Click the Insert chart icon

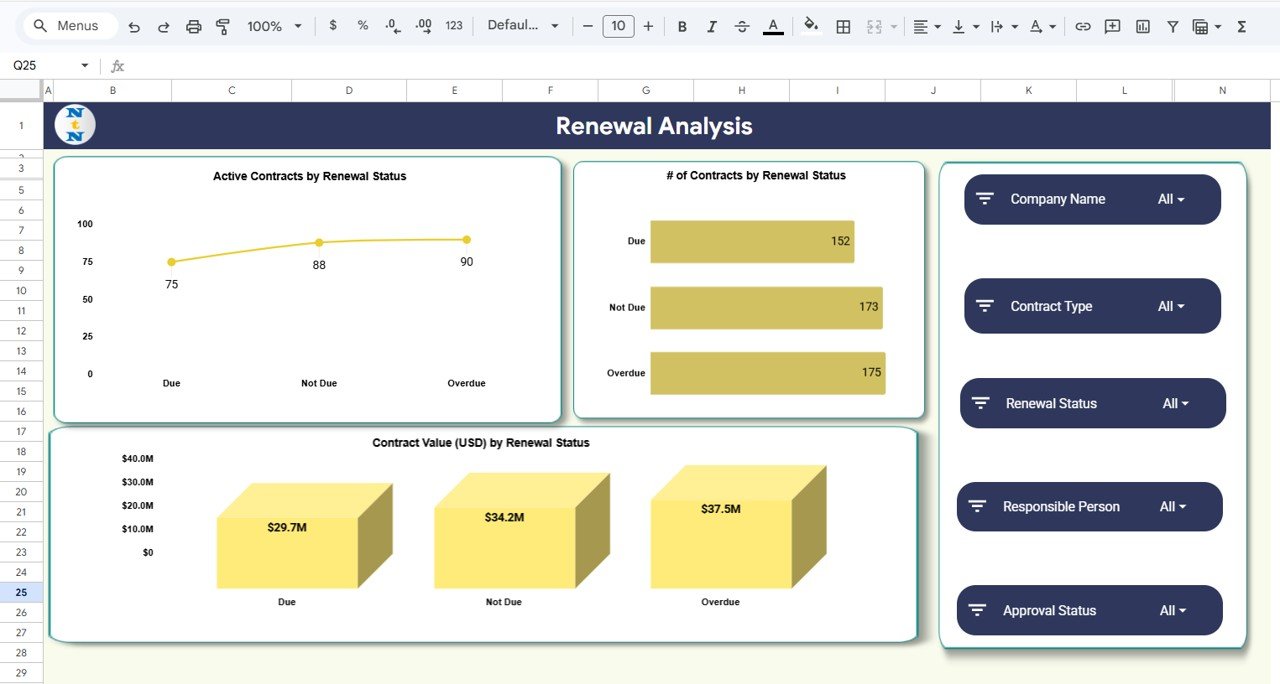click(x=1142, y=26)
